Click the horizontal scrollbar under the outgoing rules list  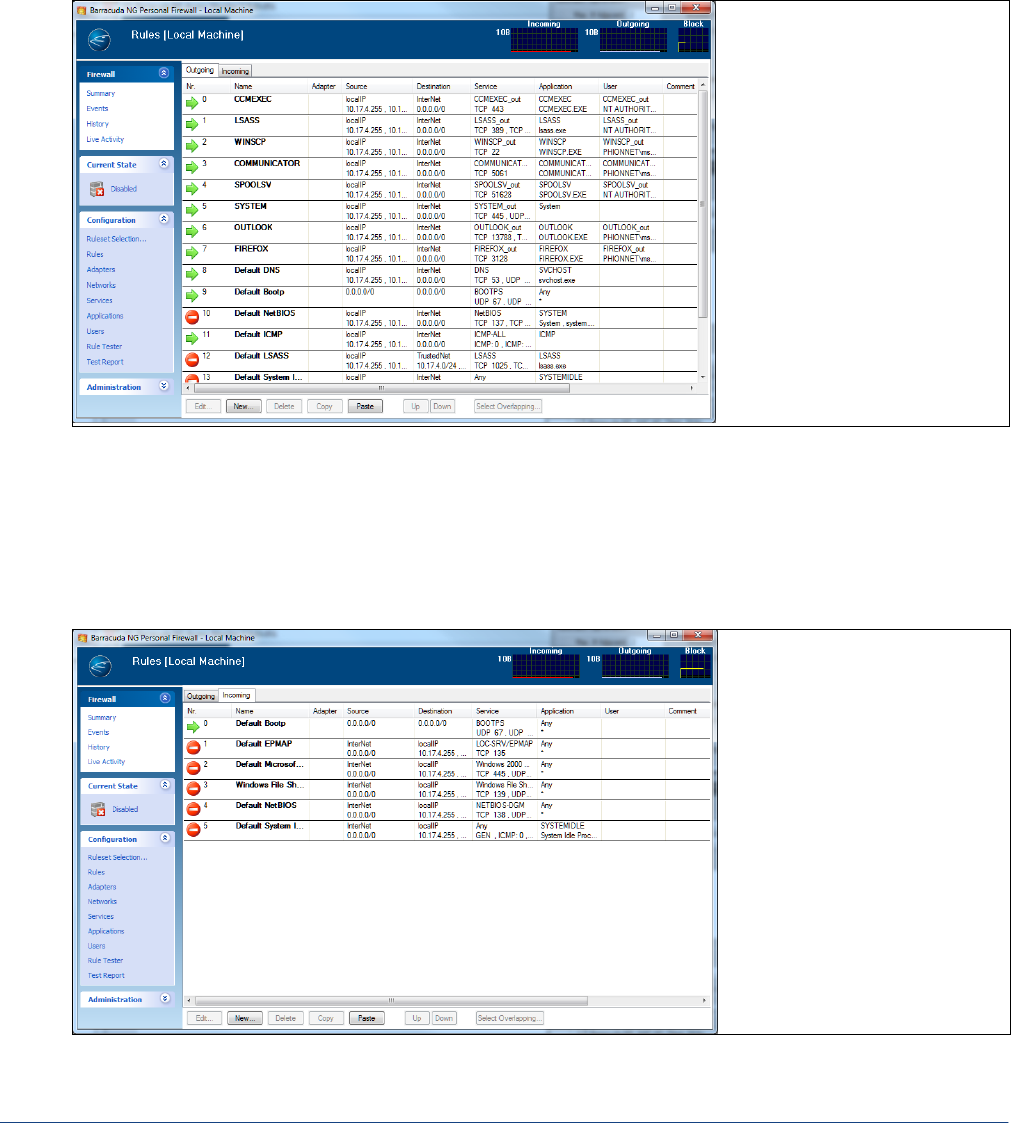point(382,388)
